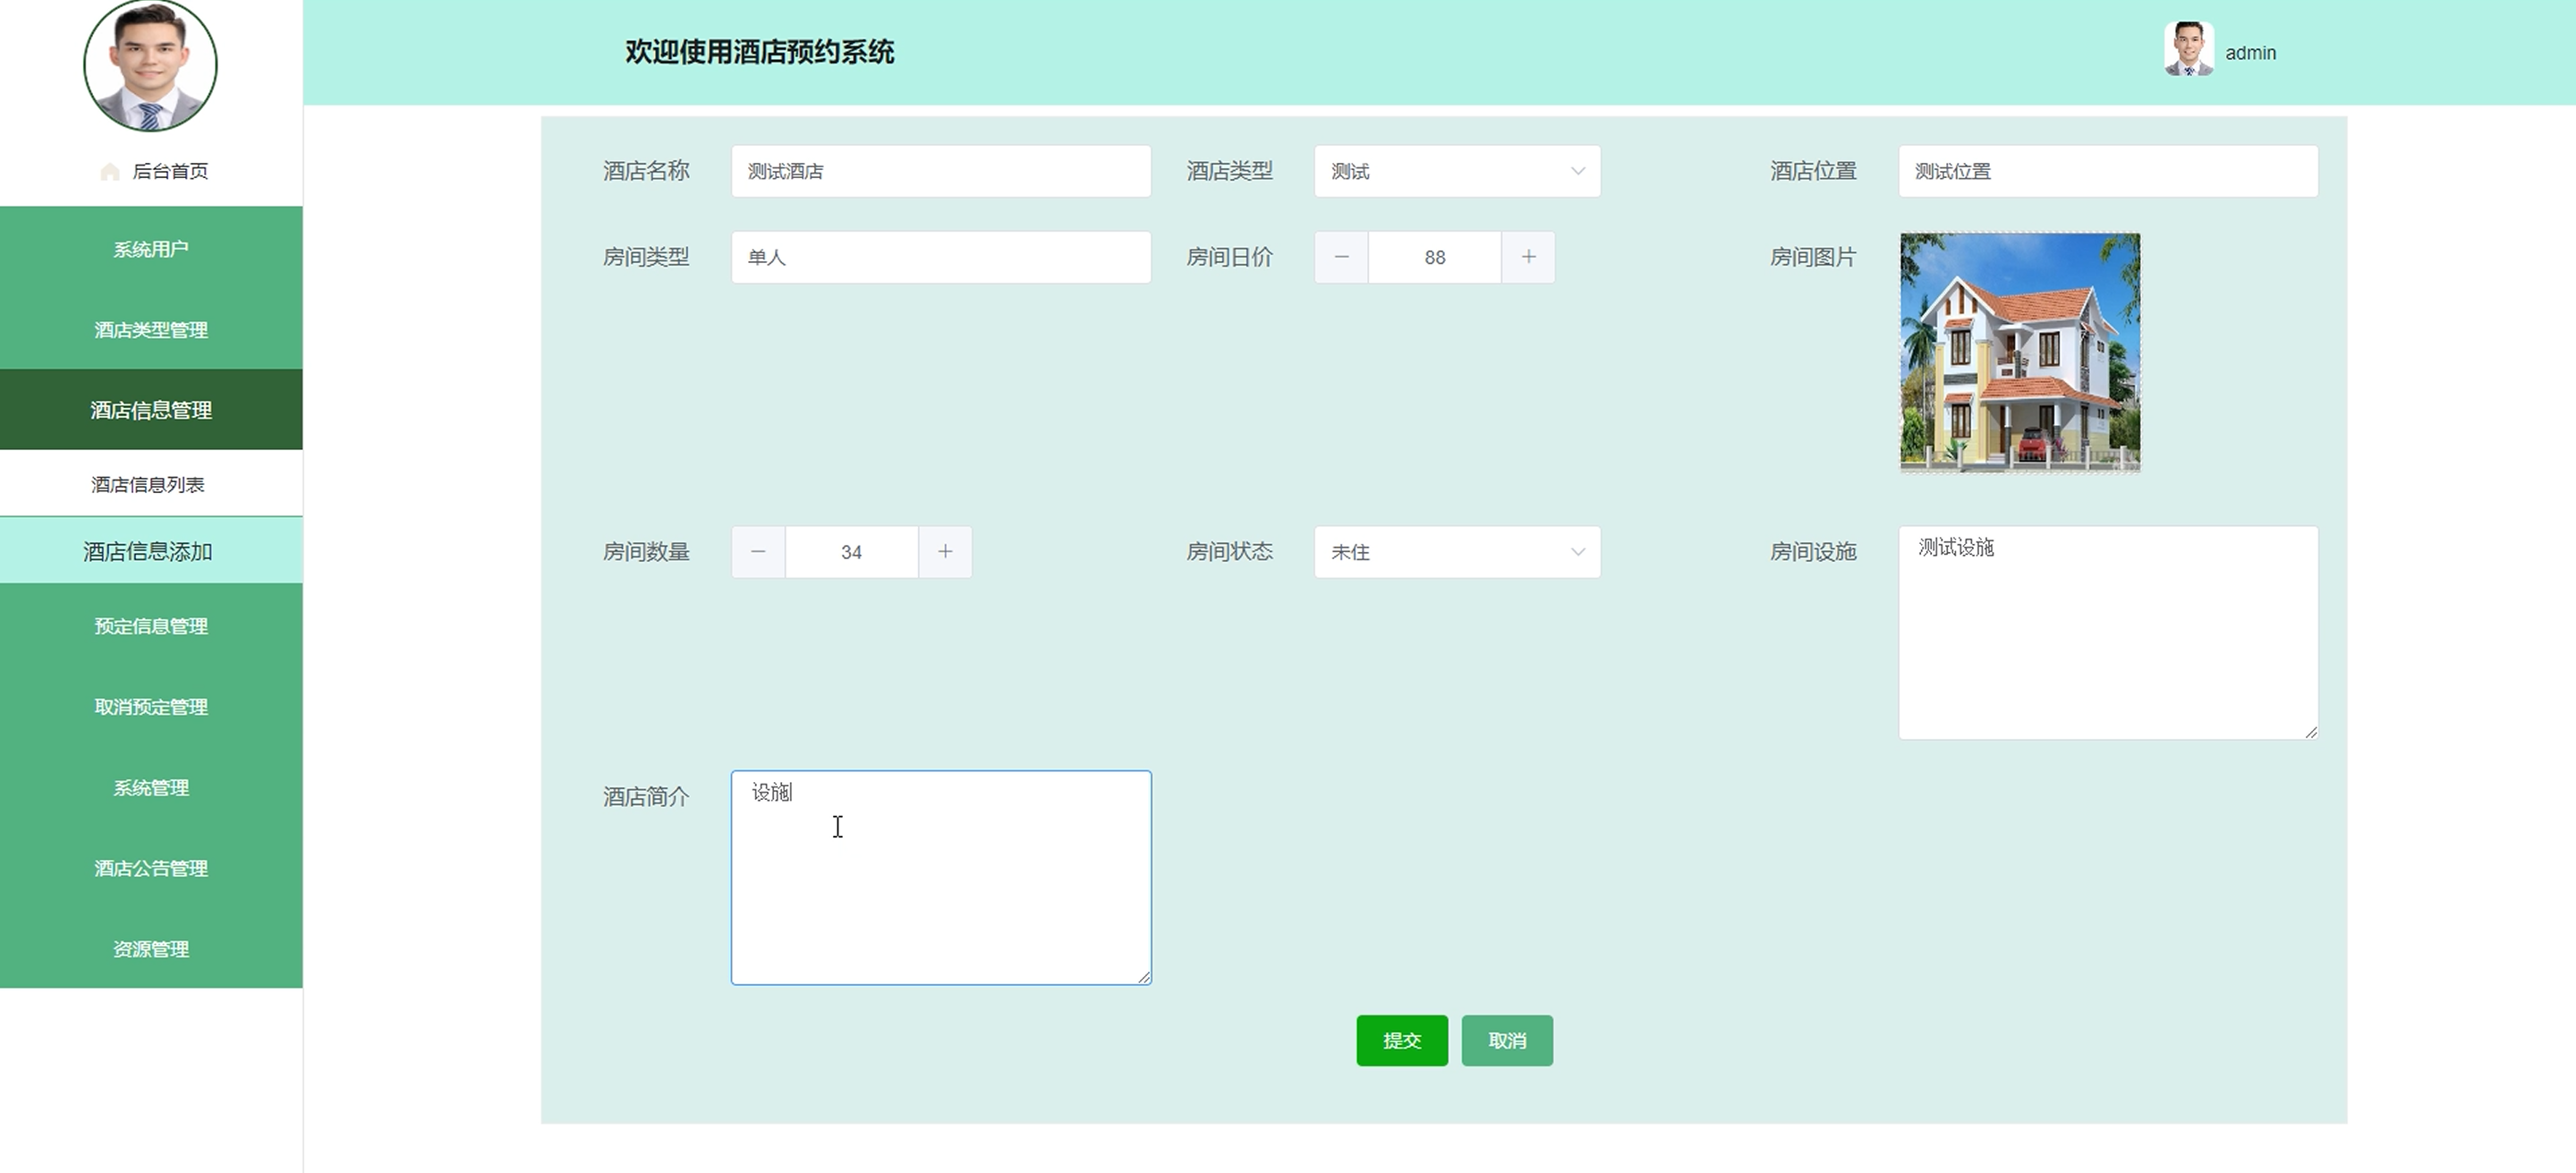Click the home icon beside 后台首页
Image resolution: width=2576 pixels, height=1173 pixels.
[x=110, y=172]
